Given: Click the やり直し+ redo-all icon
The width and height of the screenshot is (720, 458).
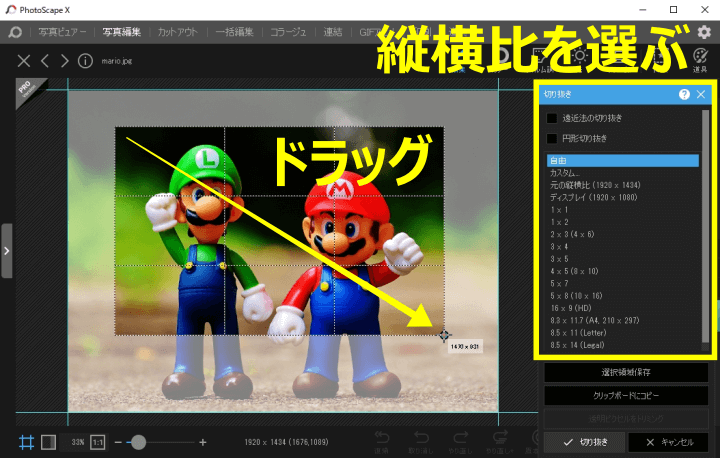Looking at the screenshot, I should click(x=500, y=442).
